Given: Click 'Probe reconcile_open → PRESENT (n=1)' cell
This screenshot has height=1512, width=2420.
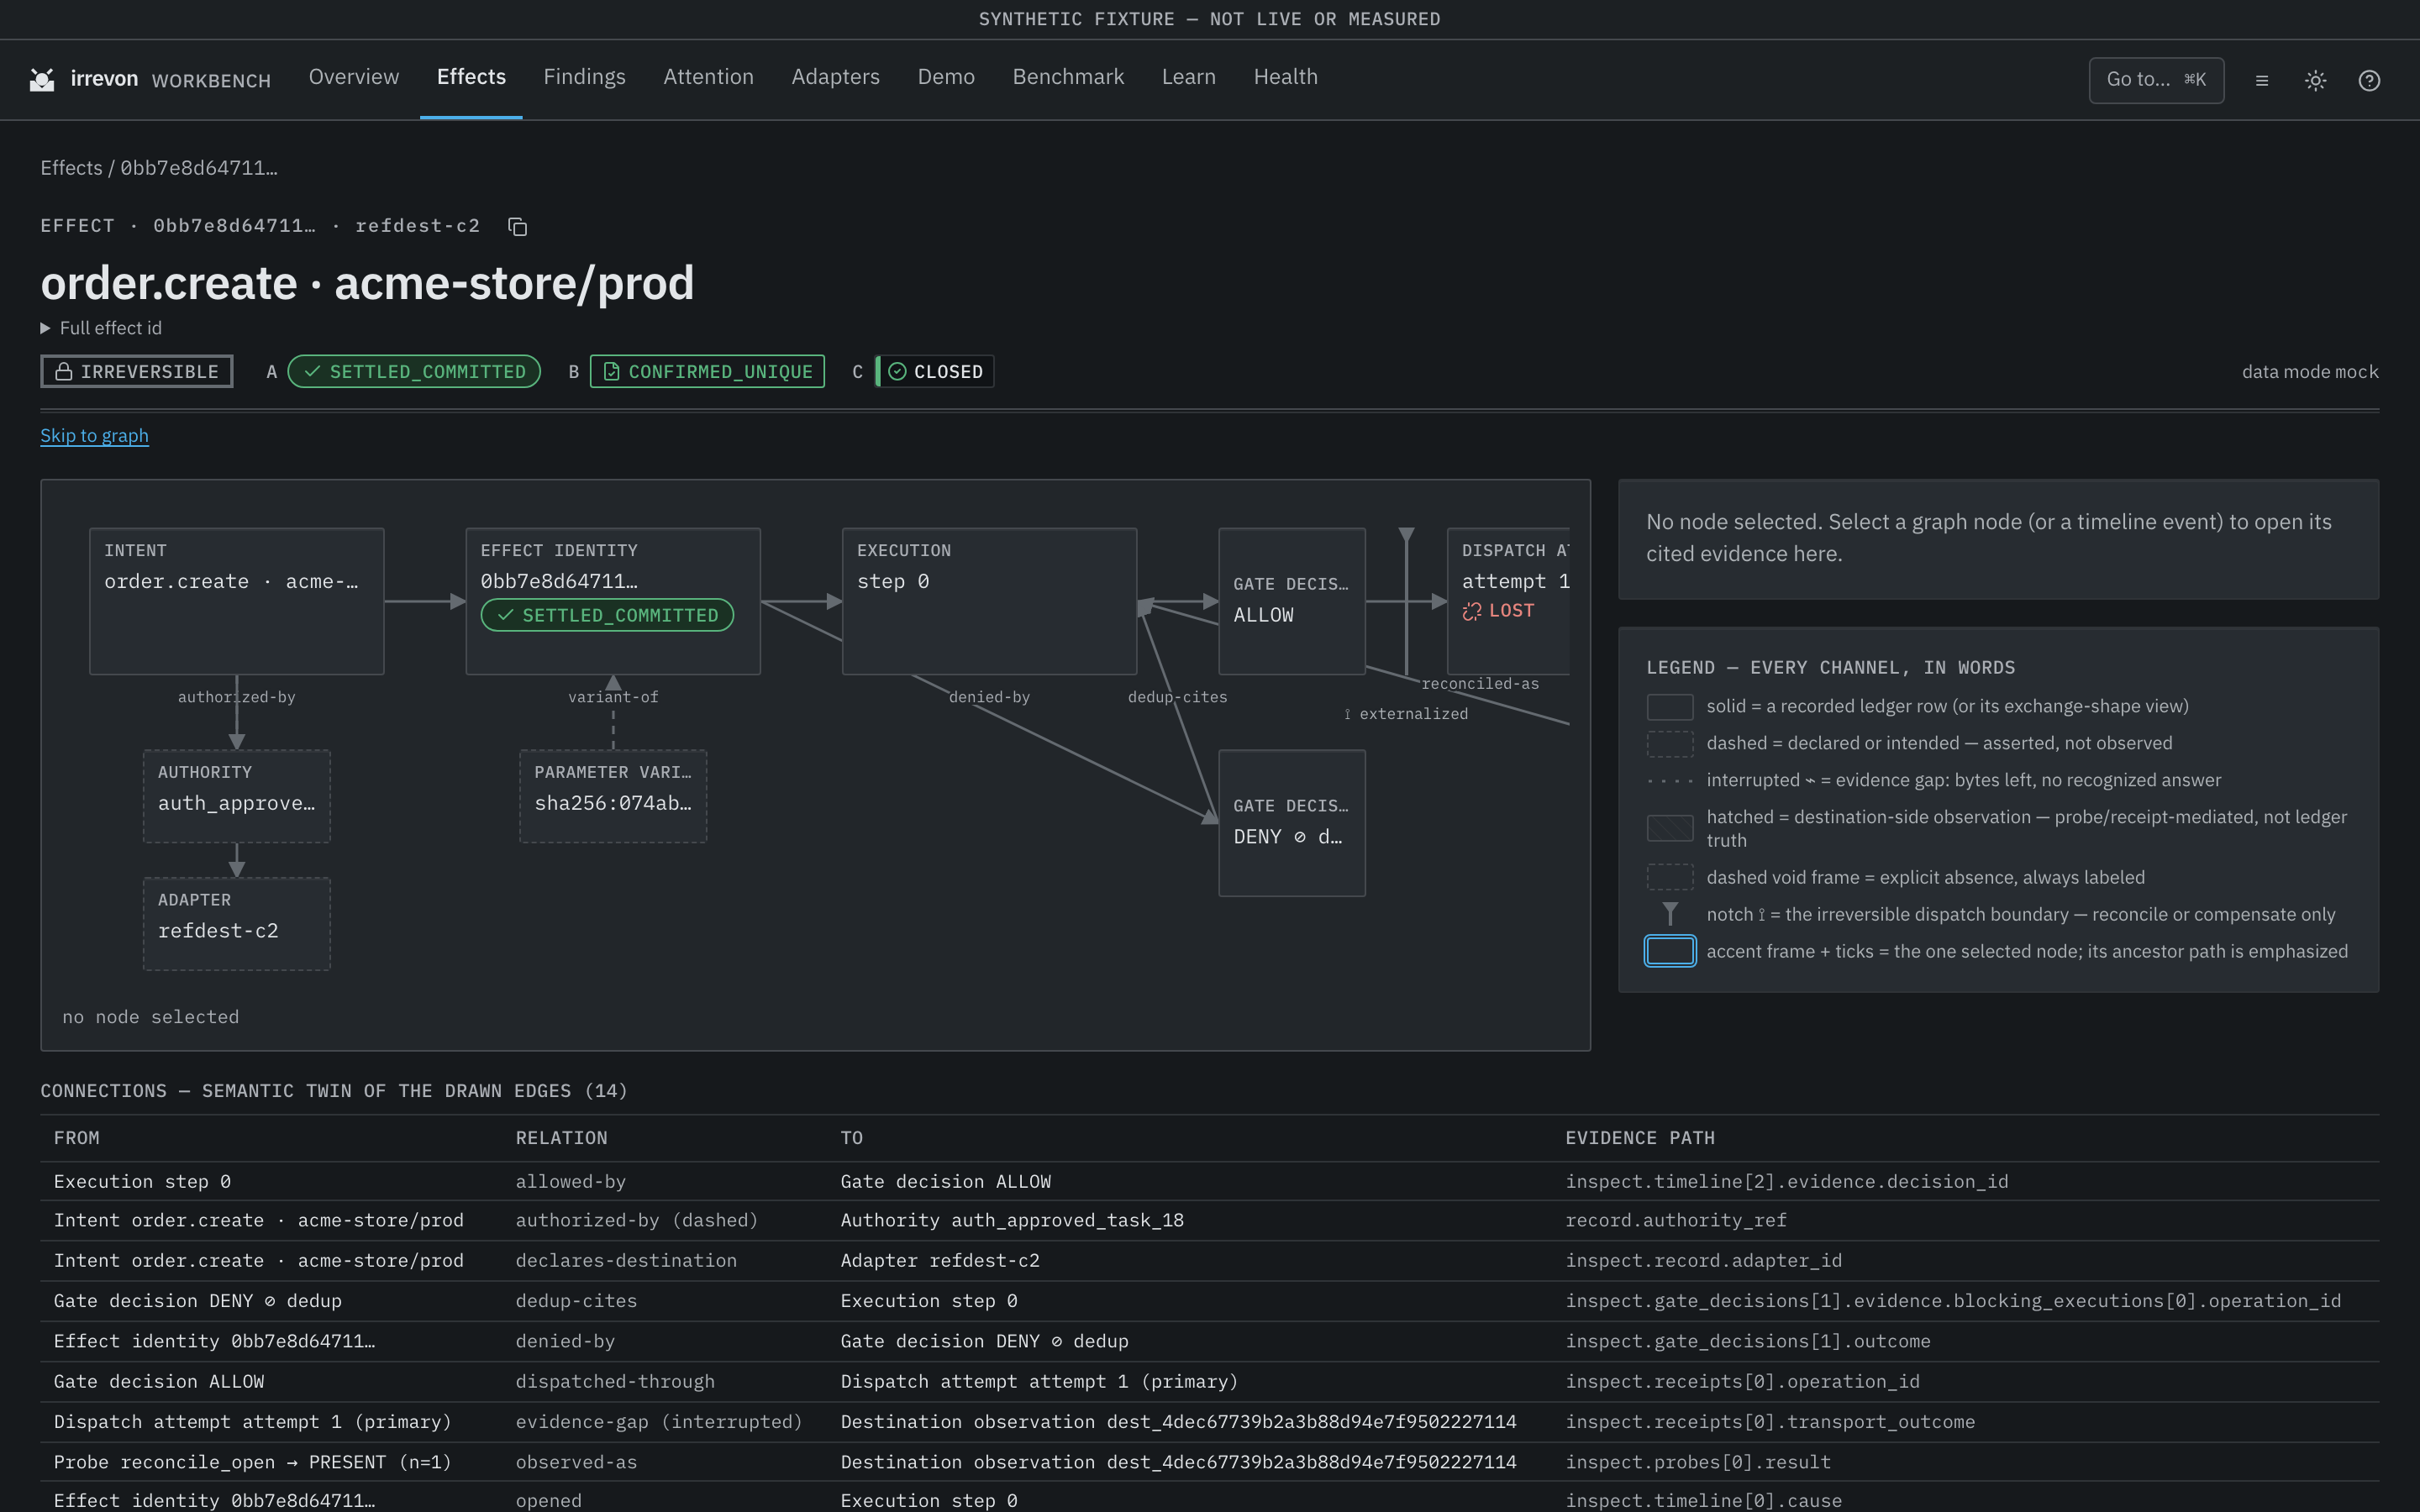Looking at the screenshot, I should (253, 1462).
